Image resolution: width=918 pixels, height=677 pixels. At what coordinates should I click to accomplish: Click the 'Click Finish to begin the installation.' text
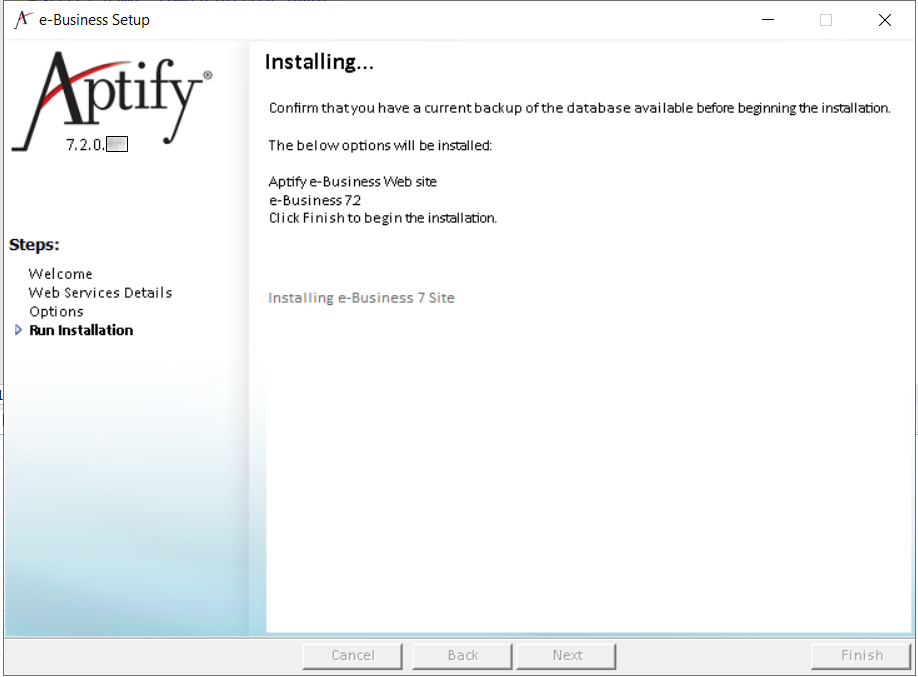pyautogui.click(x=382, y=218)
